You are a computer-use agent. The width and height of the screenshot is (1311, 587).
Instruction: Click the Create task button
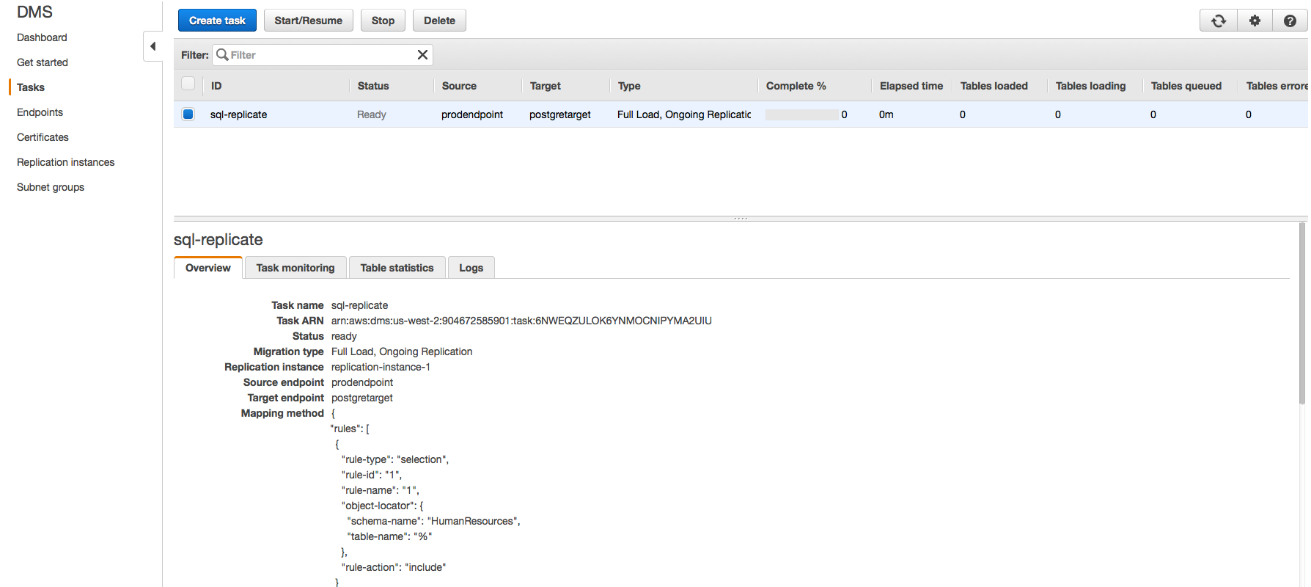(216, 19)
